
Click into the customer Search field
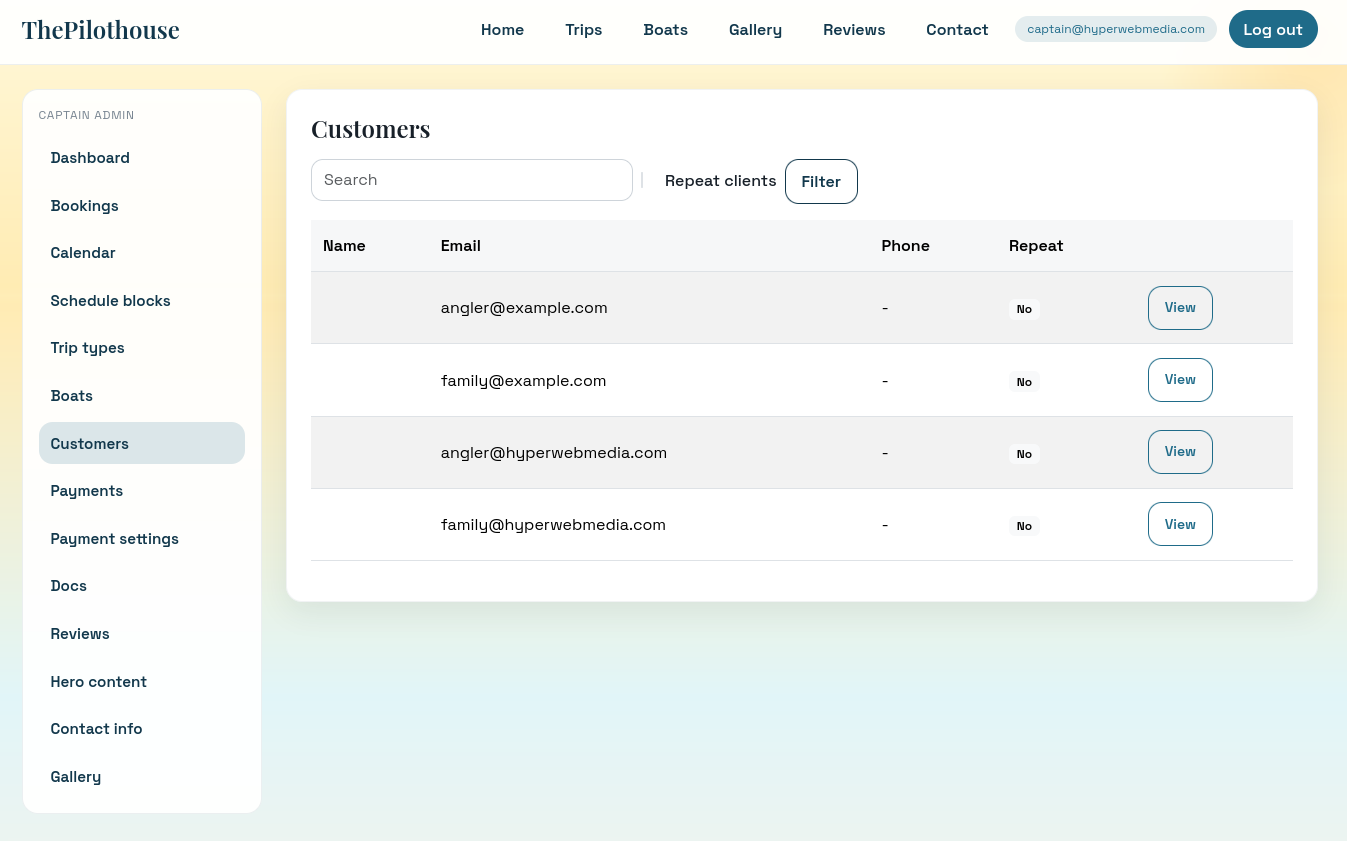[471, 180]
